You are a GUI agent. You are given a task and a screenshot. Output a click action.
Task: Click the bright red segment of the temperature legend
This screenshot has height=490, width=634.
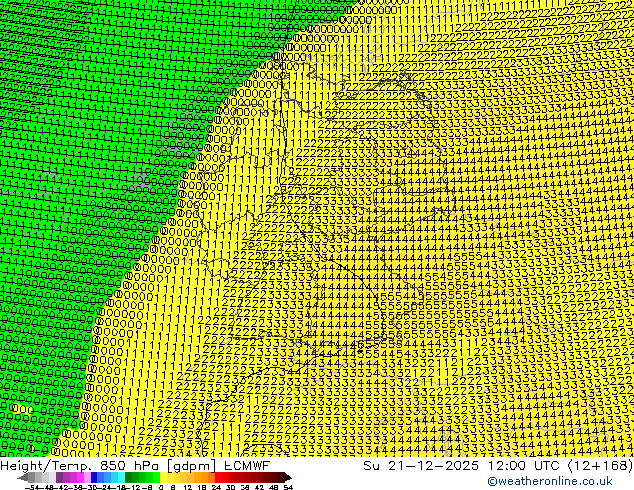218,478
